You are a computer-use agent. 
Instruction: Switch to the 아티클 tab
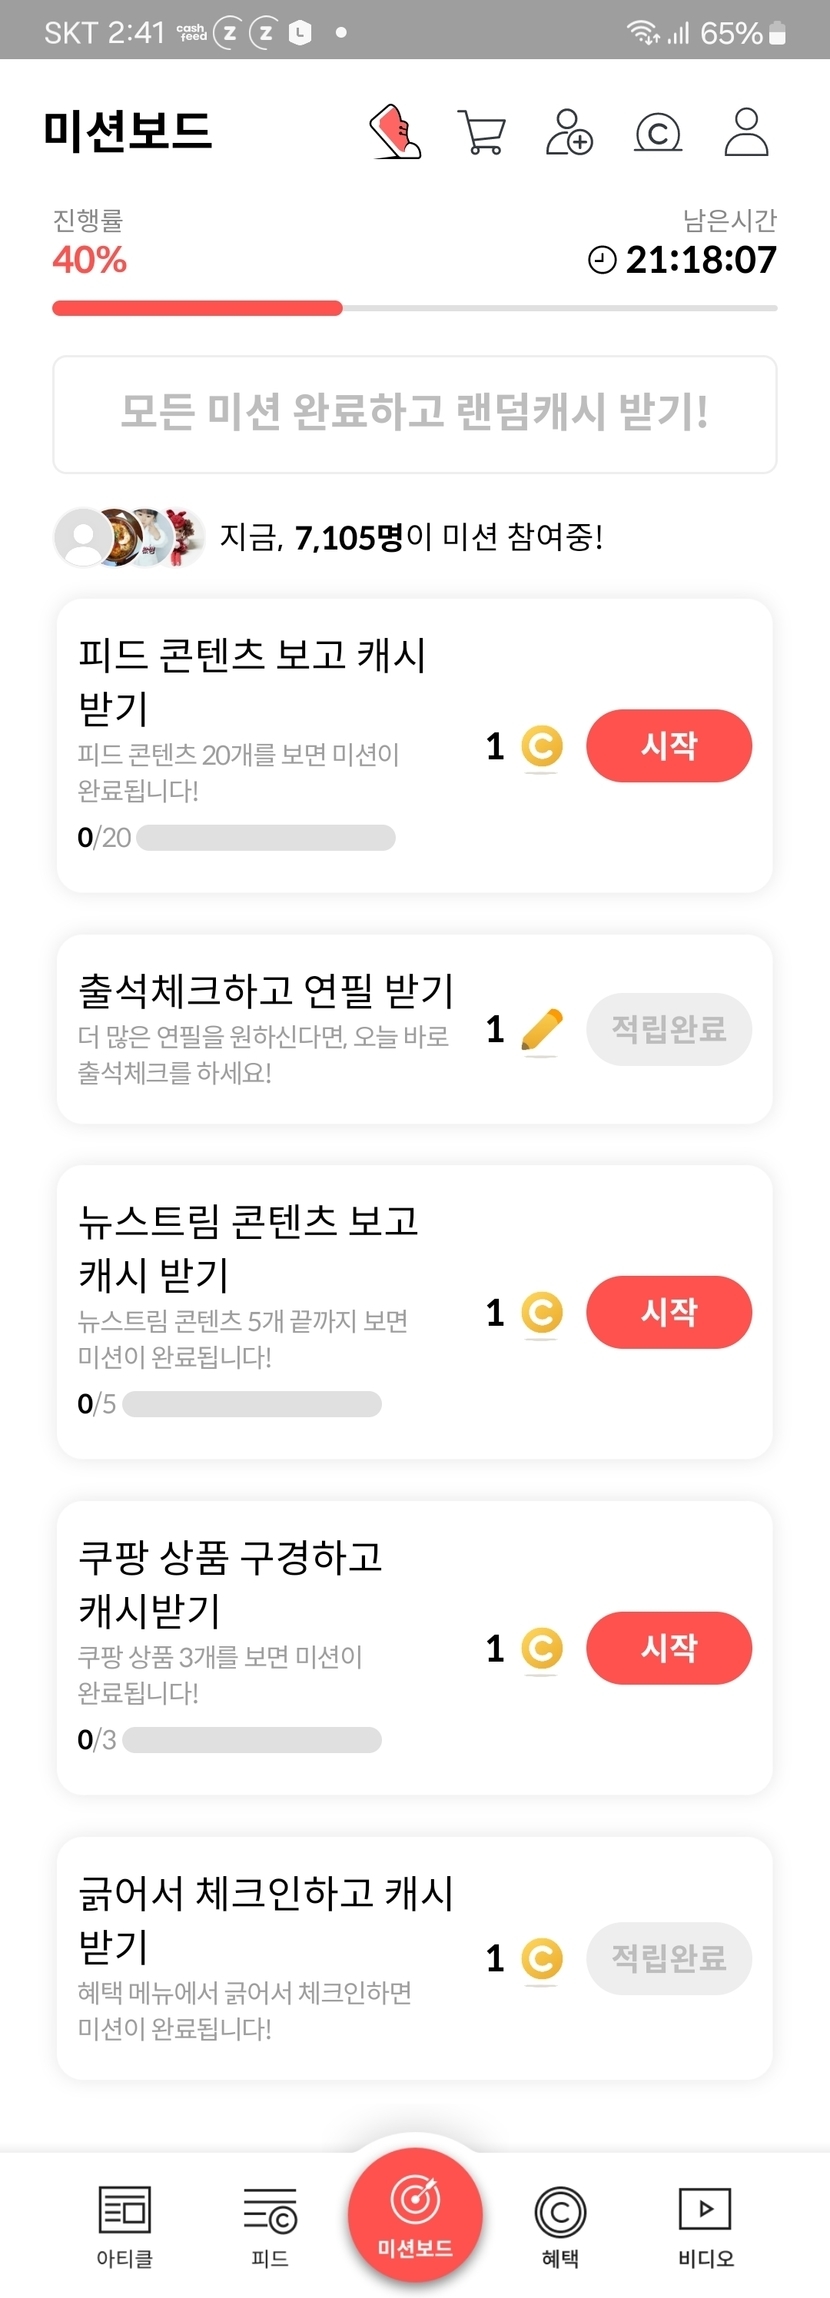click(124, 2224)
